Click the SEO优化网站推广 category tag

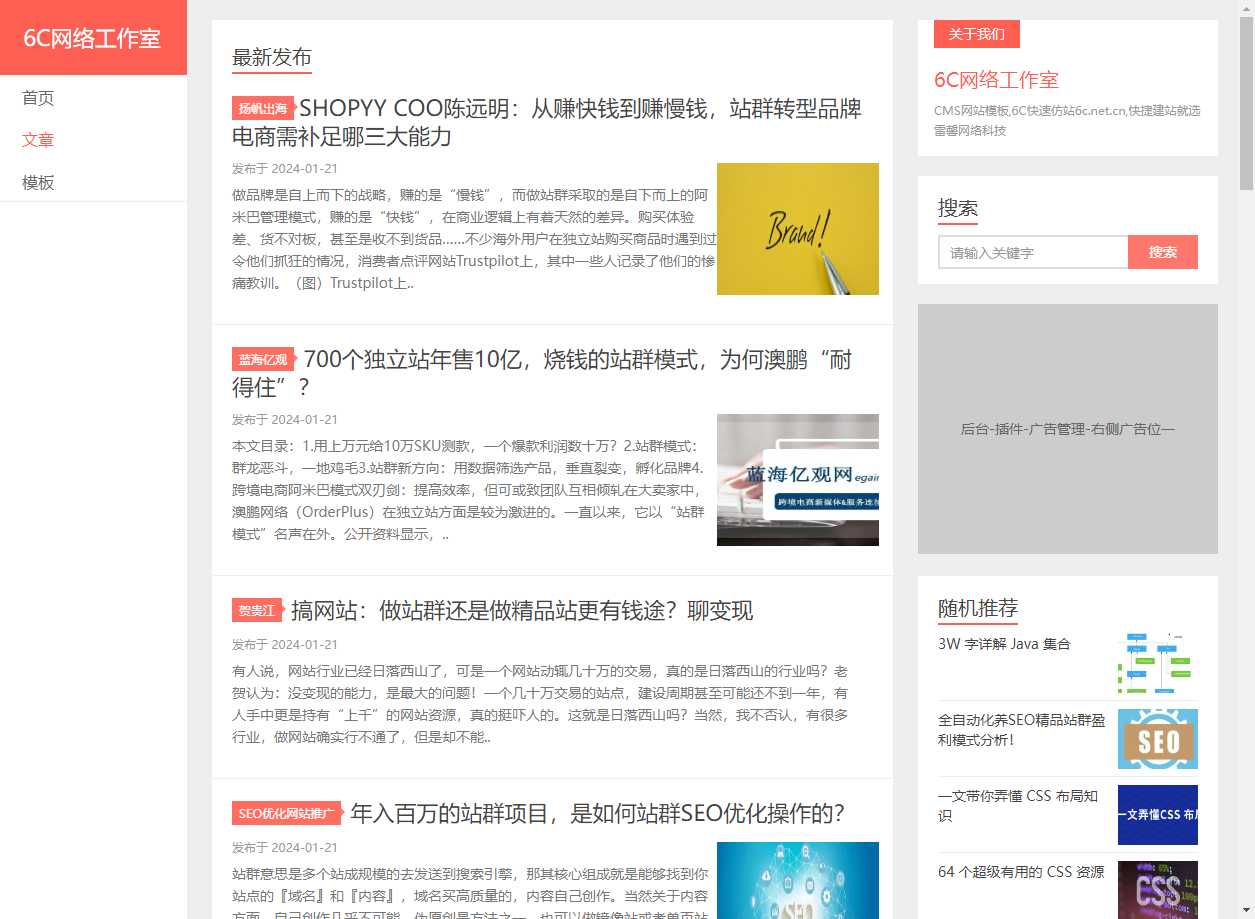286,814
